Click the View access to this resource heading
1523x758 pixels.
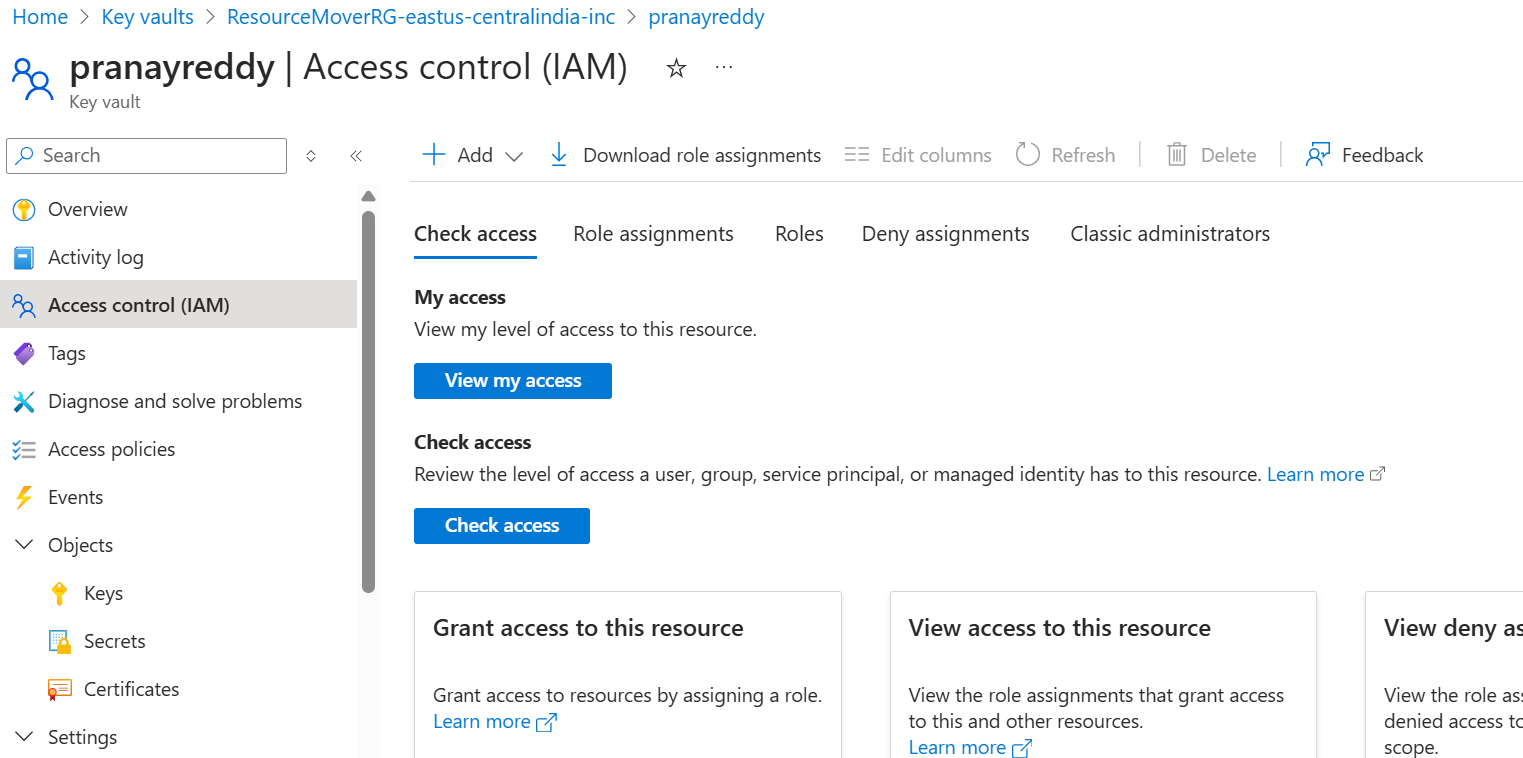click(1060, 628)
